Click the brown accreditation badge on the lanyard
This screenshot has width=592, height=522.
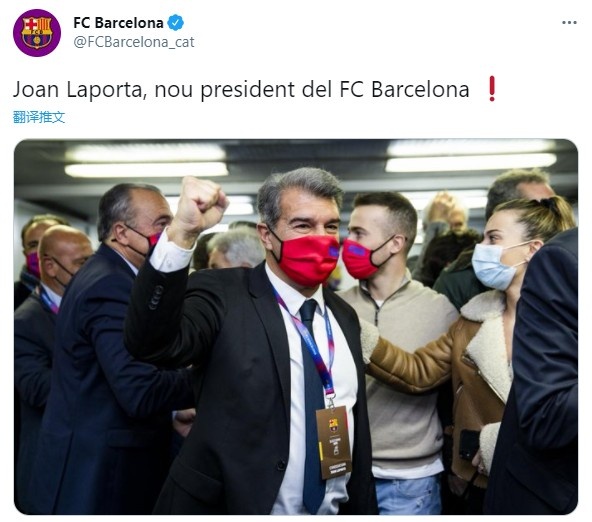(334, 442)
